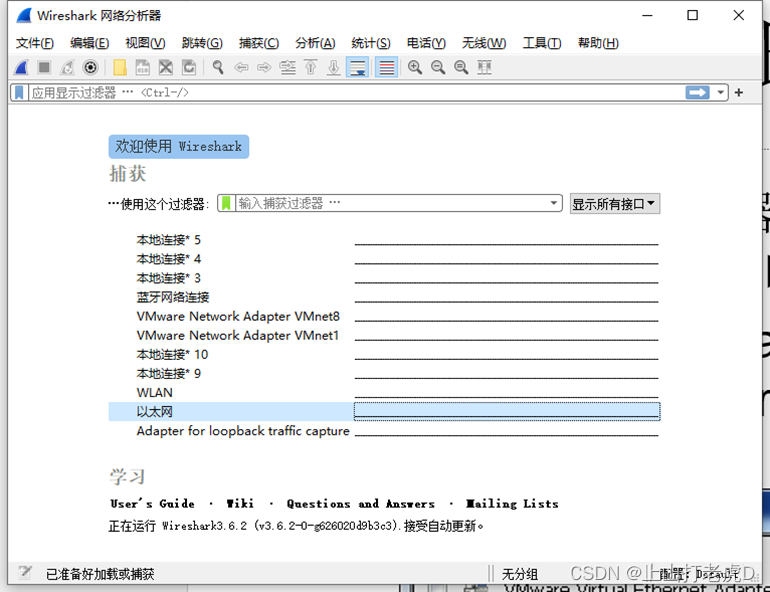
Task: Select the 以太网 interface row
Action: (384, 412)
